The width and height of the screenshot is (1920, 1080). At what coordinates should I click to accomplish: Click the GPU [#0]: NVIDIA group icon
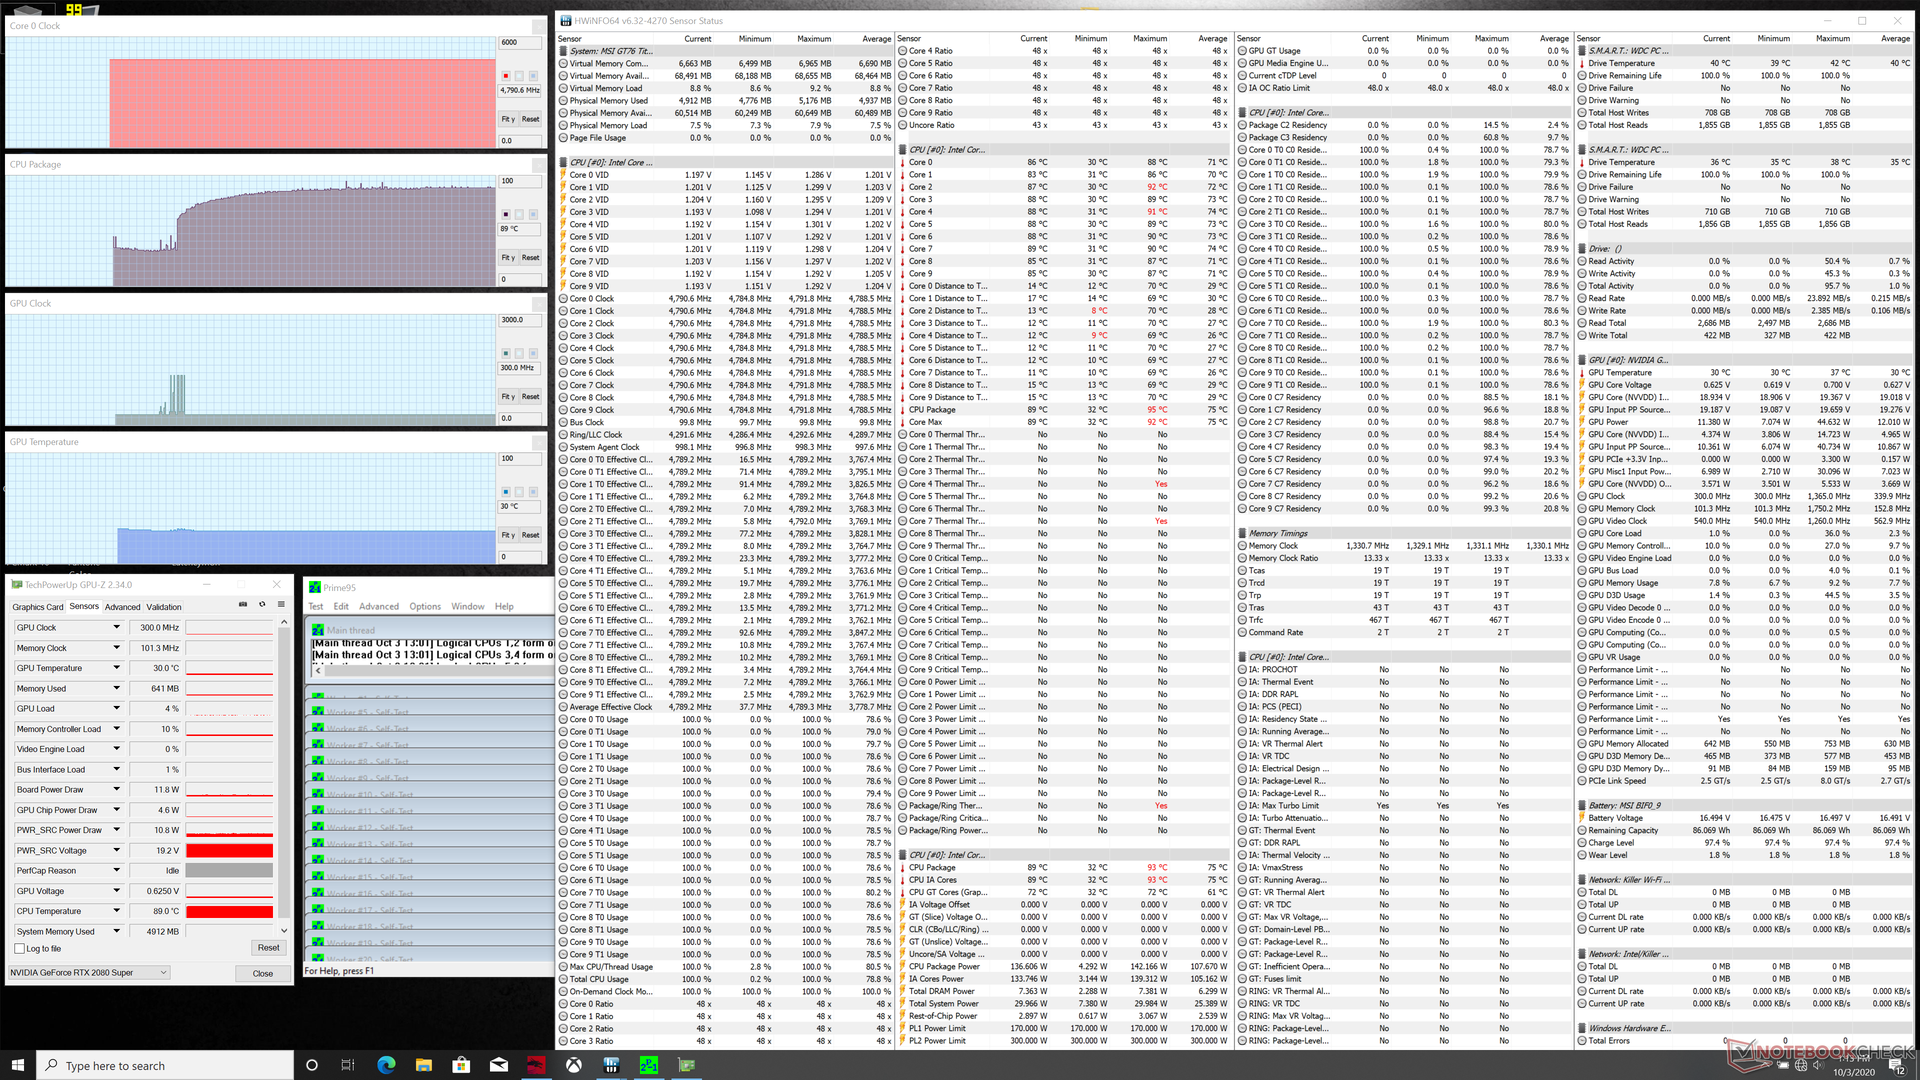tap(1582, 360)
